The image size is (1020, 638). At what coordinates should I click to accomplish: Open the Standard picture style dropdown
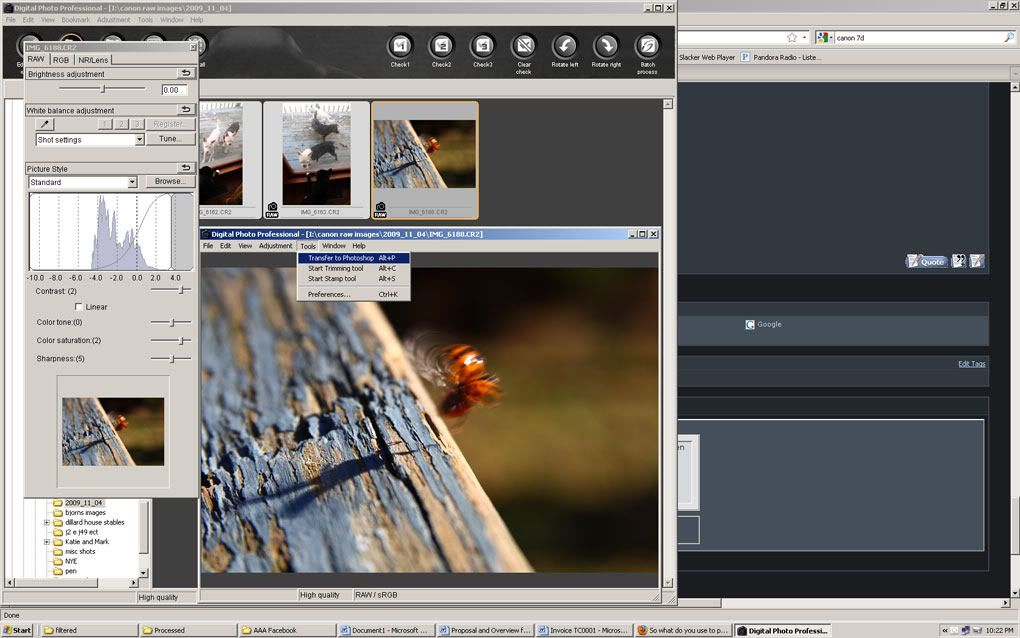(132, 182)
